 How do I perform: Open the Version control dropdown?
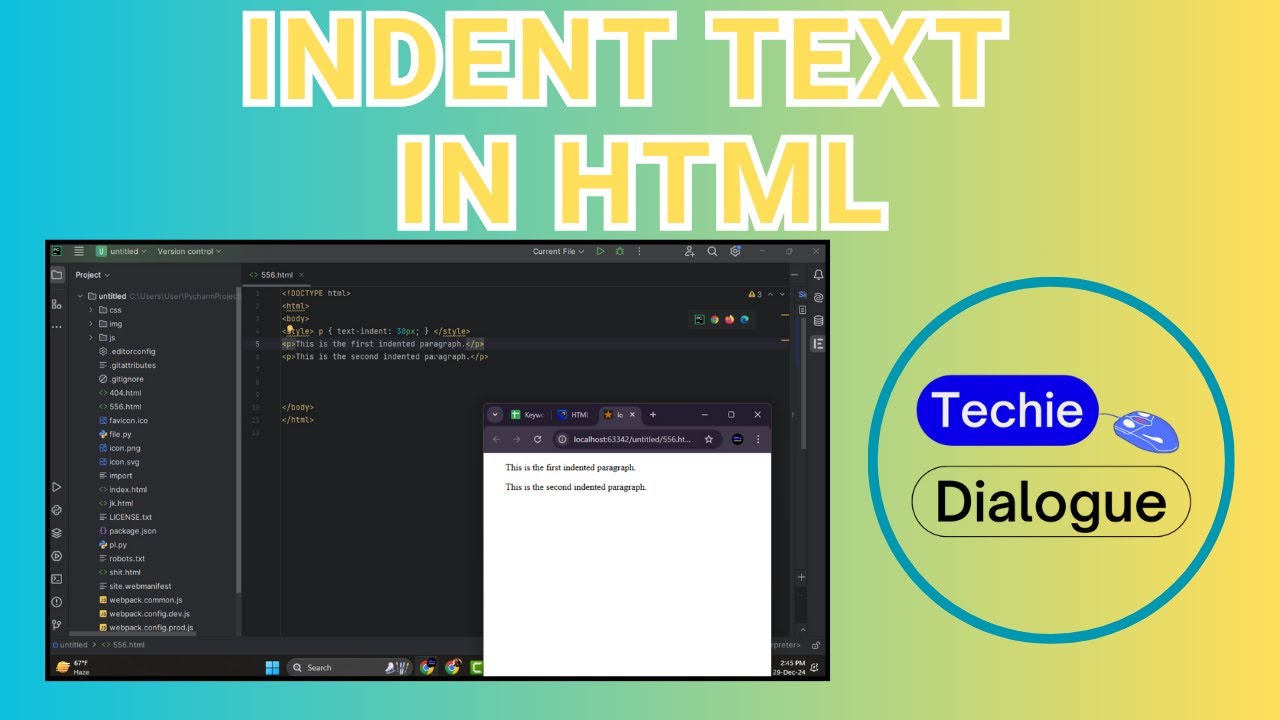[x=189, y=251]
